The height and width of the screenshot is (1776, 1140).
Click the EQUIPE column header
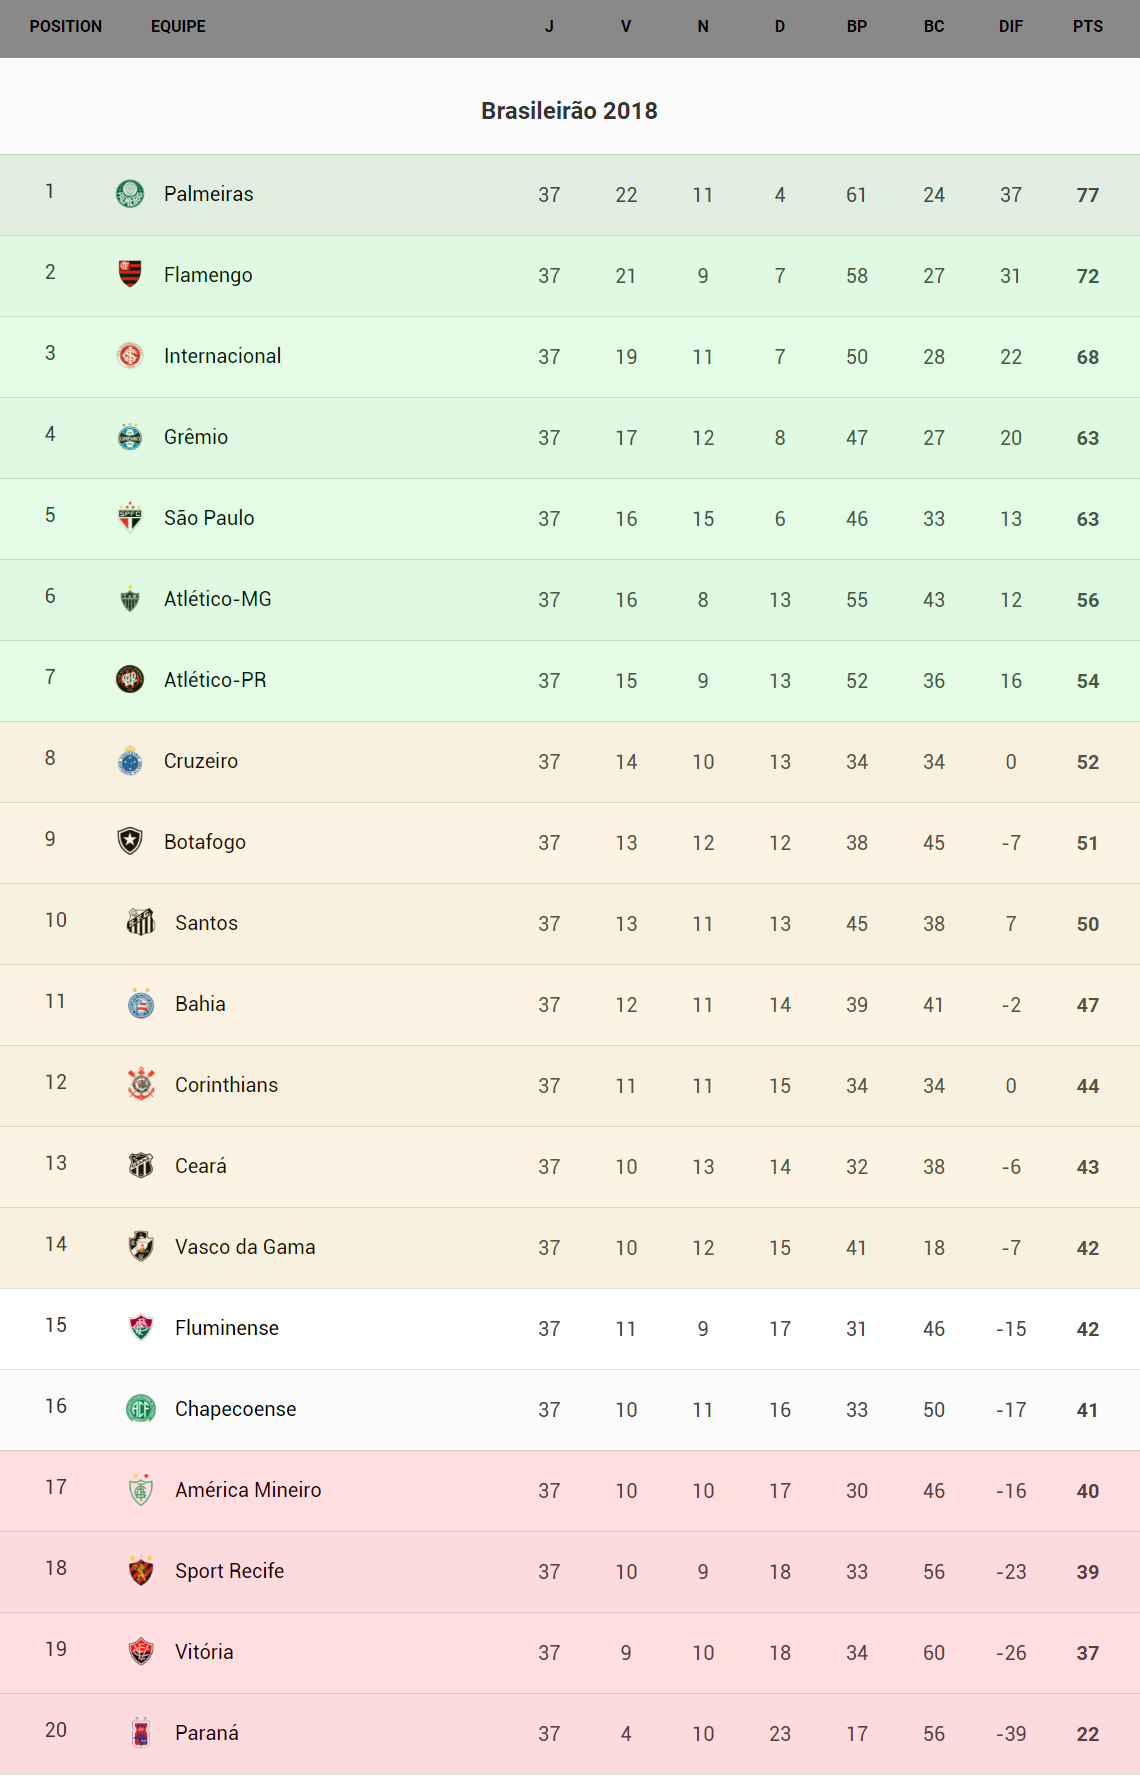(178, 27)
